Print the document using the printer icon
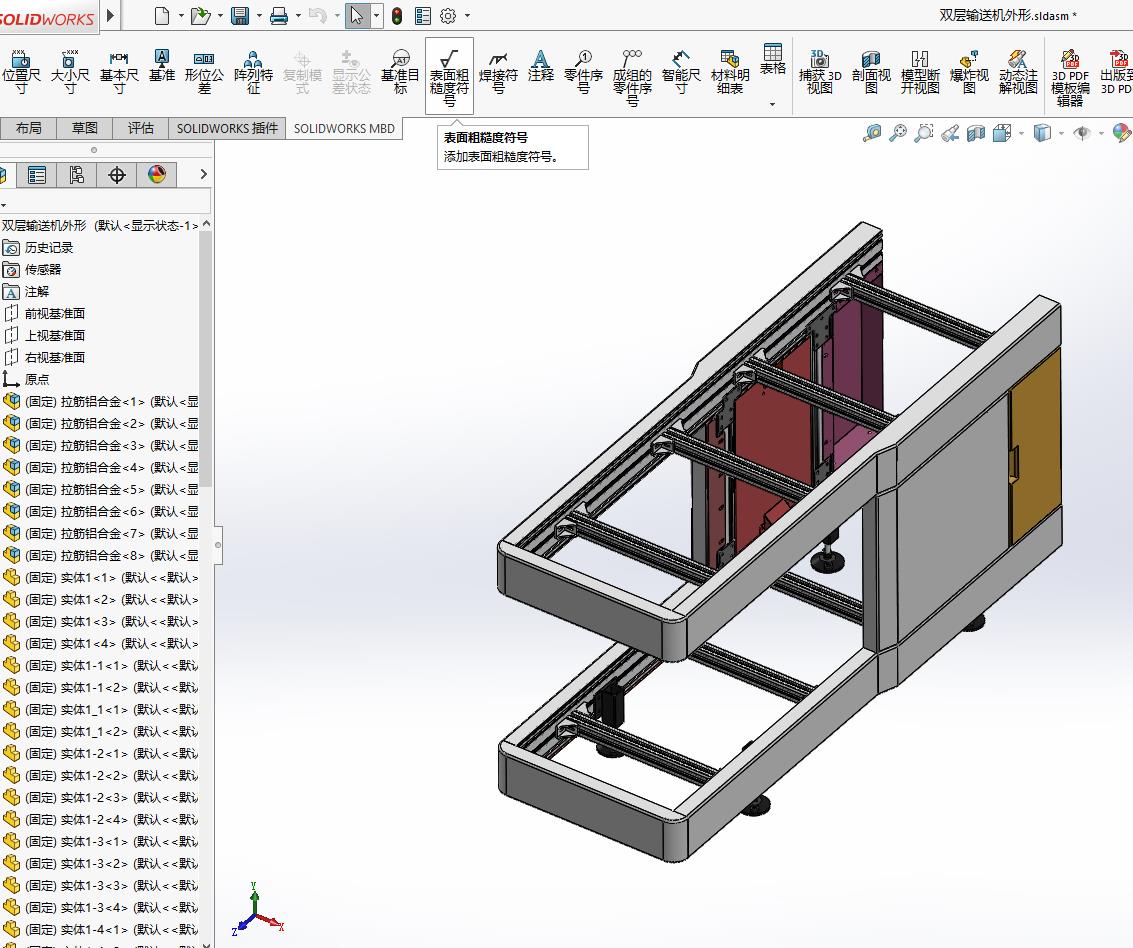This screenshot has height=948, width=1133. tap(279, 15)
